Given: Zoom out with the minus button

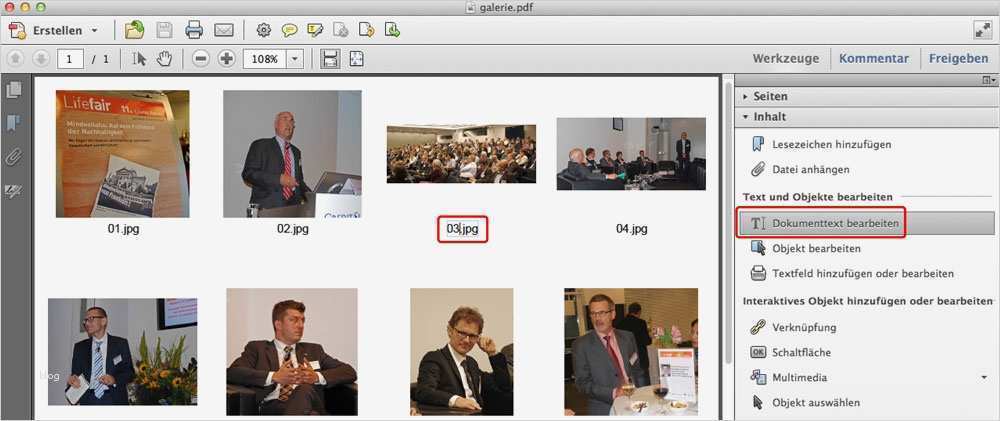Looking at the screenshot, I should (201, 59).
